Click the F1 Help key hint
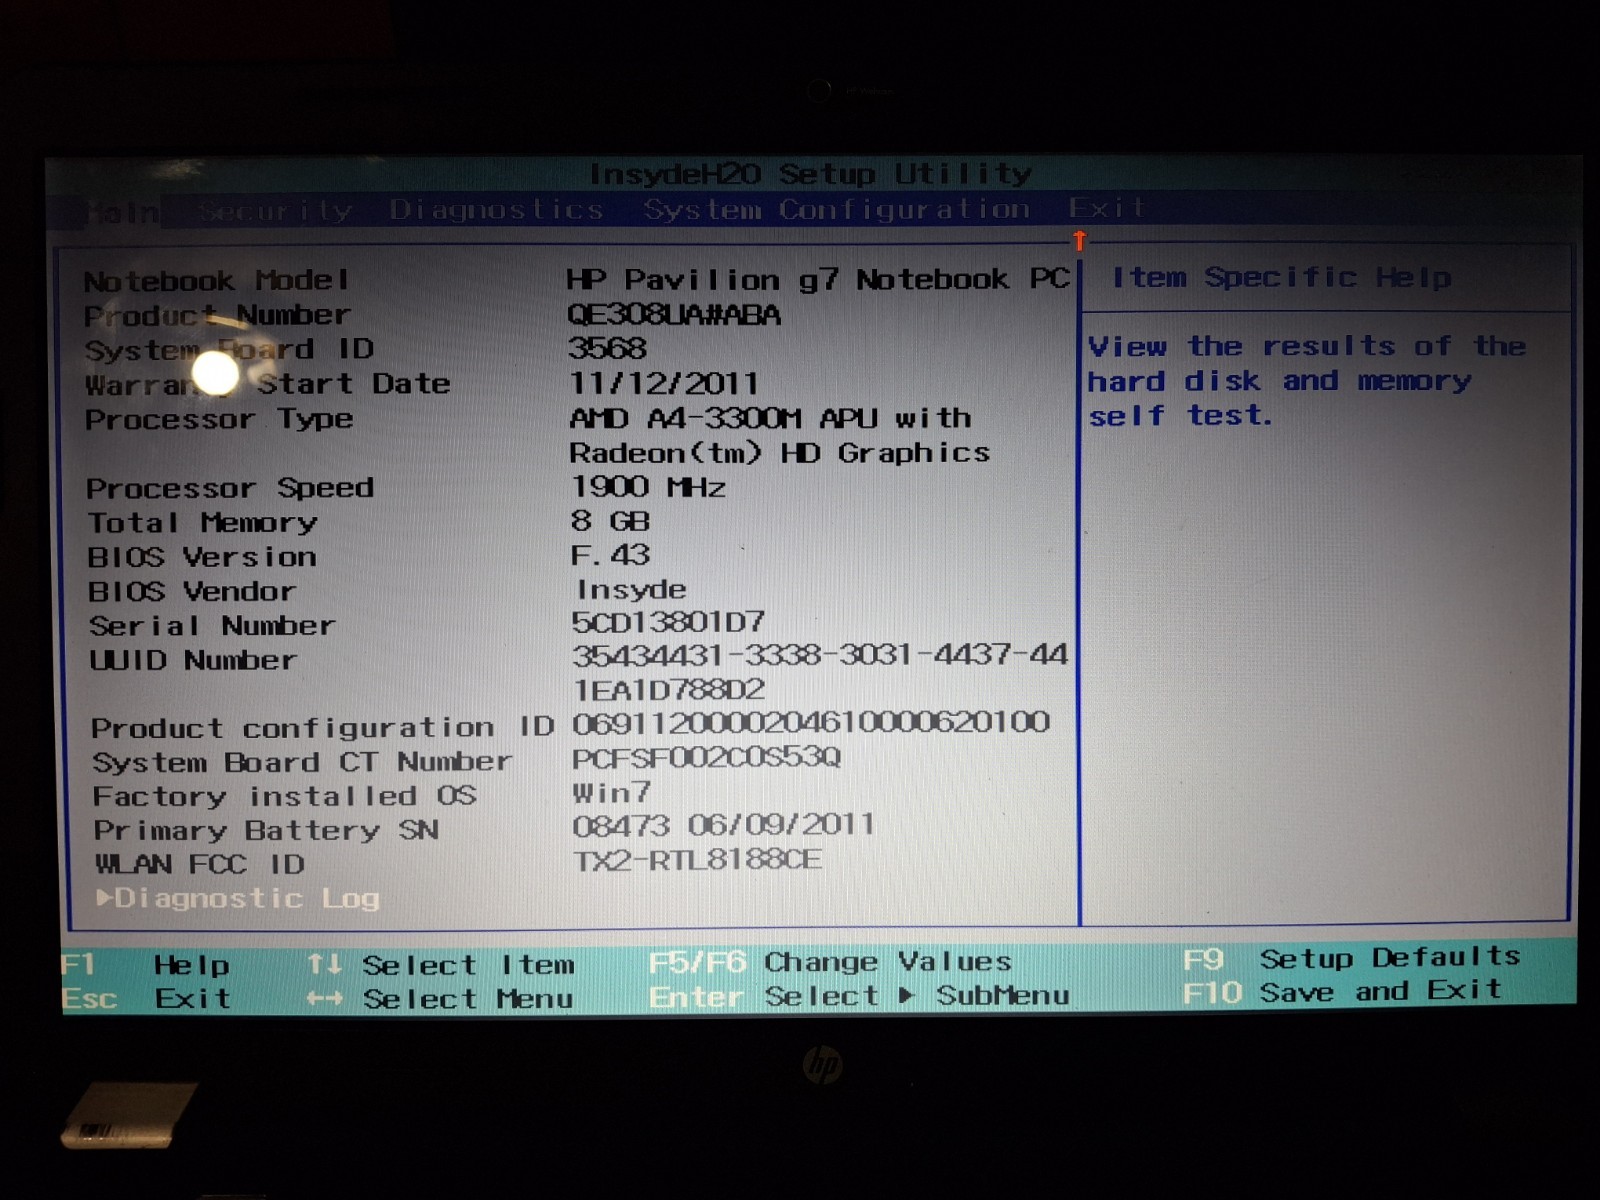The height and width of the screenshot is (1200, 1600). pos(145,965)
